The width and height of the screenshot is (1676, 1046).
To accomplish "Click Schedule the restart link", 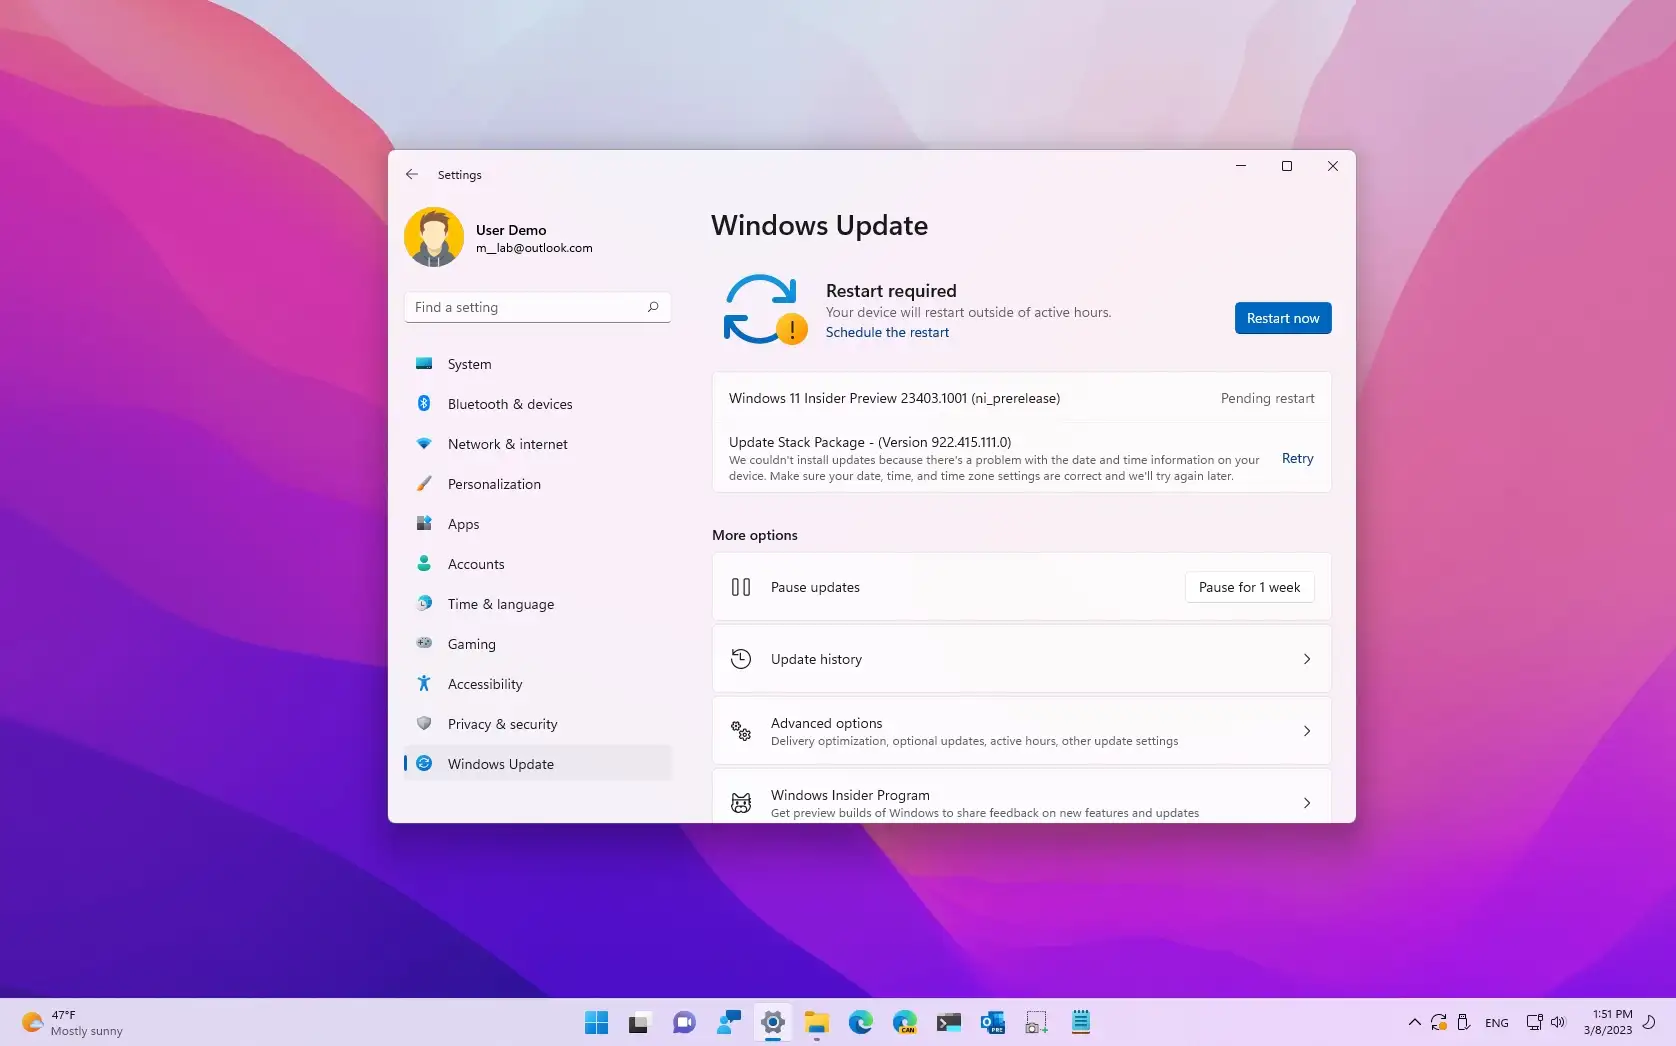I will (887, 332).
